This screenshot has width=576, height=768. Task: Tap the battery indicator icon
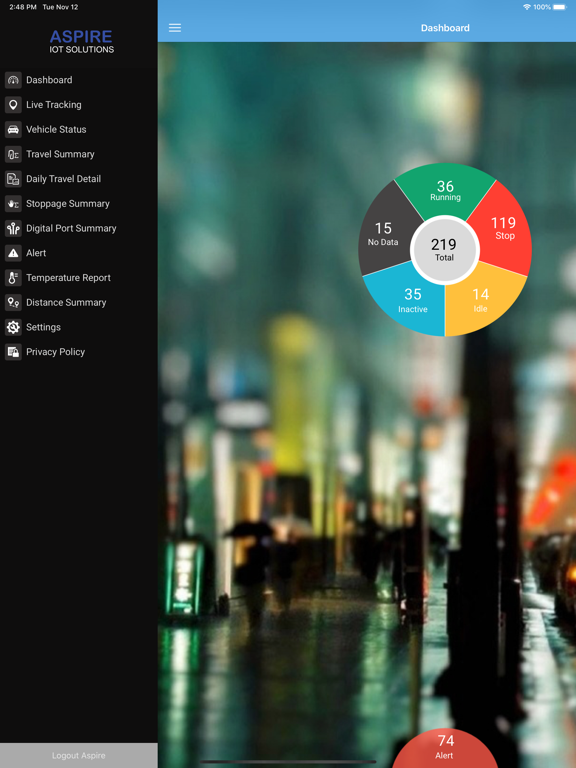[560, 7]
